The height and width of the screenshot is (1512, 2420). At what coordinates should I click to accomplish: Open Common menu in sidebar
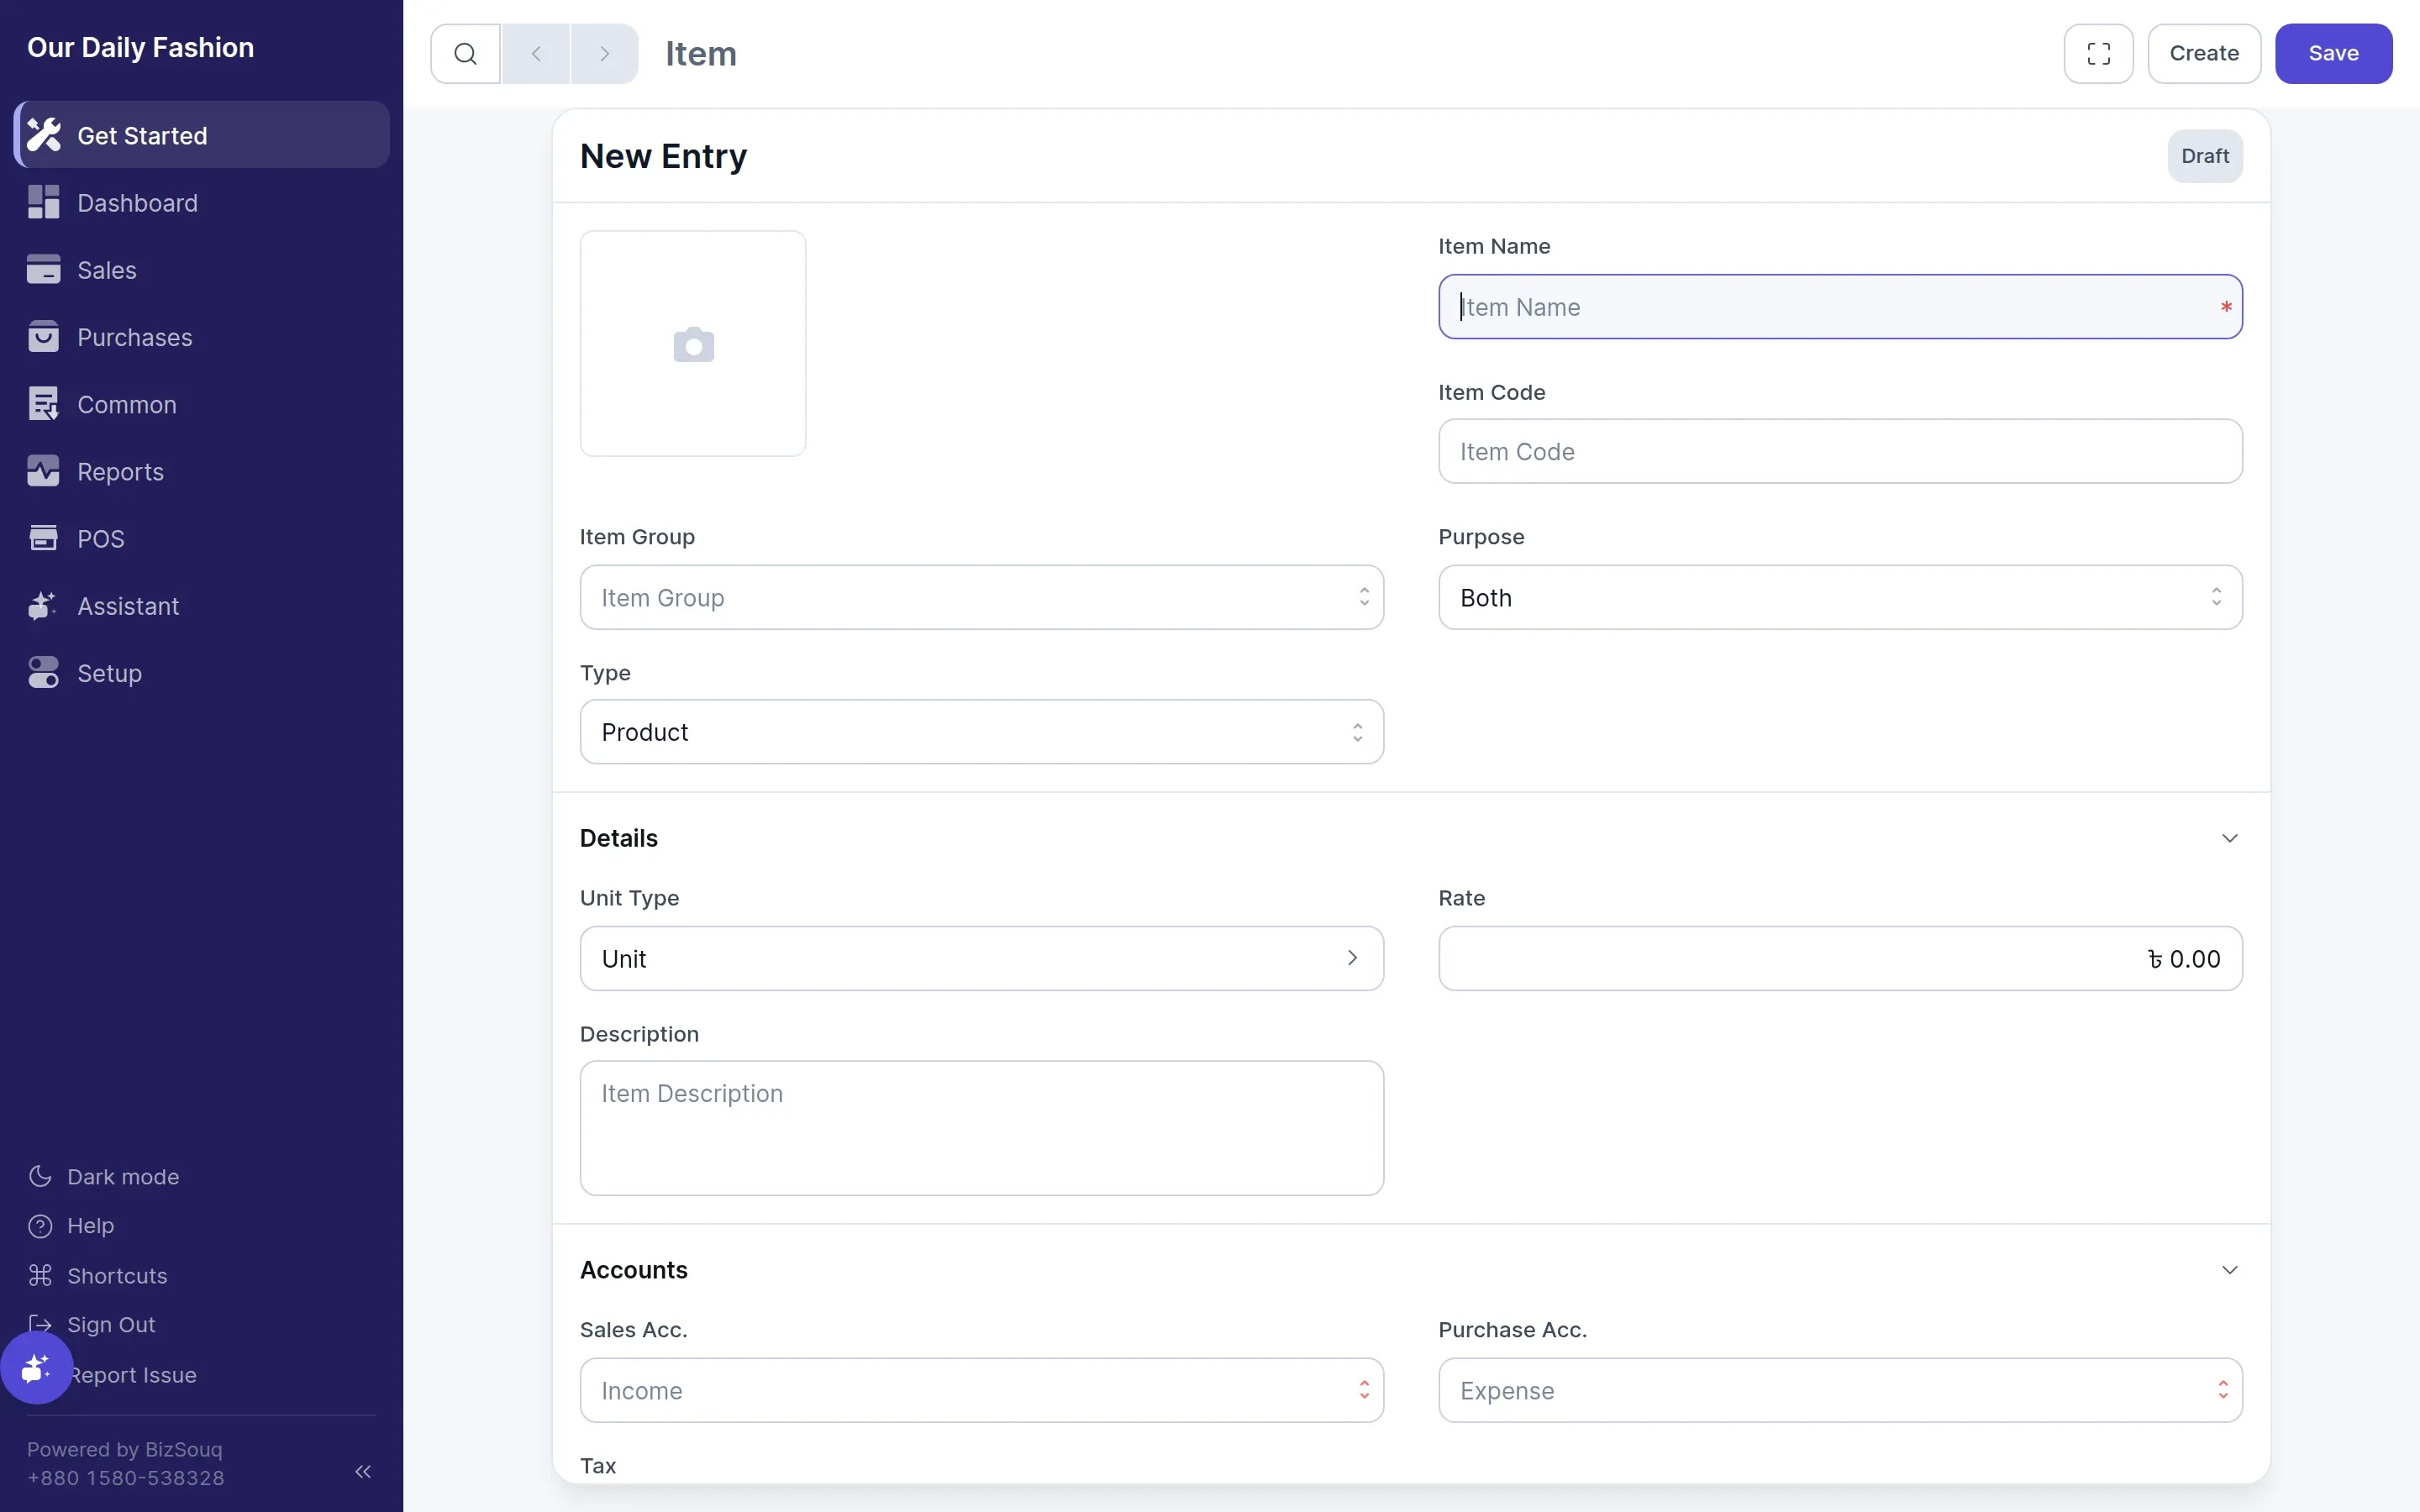pos(202,404)
